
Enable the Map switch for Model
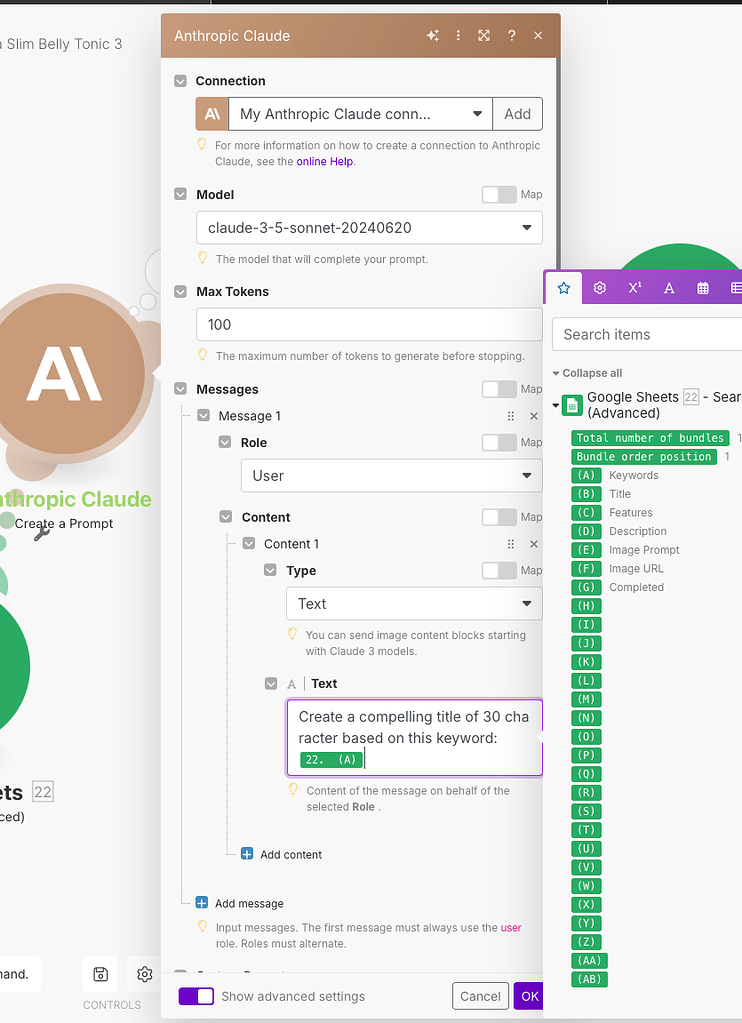(499, 194)
